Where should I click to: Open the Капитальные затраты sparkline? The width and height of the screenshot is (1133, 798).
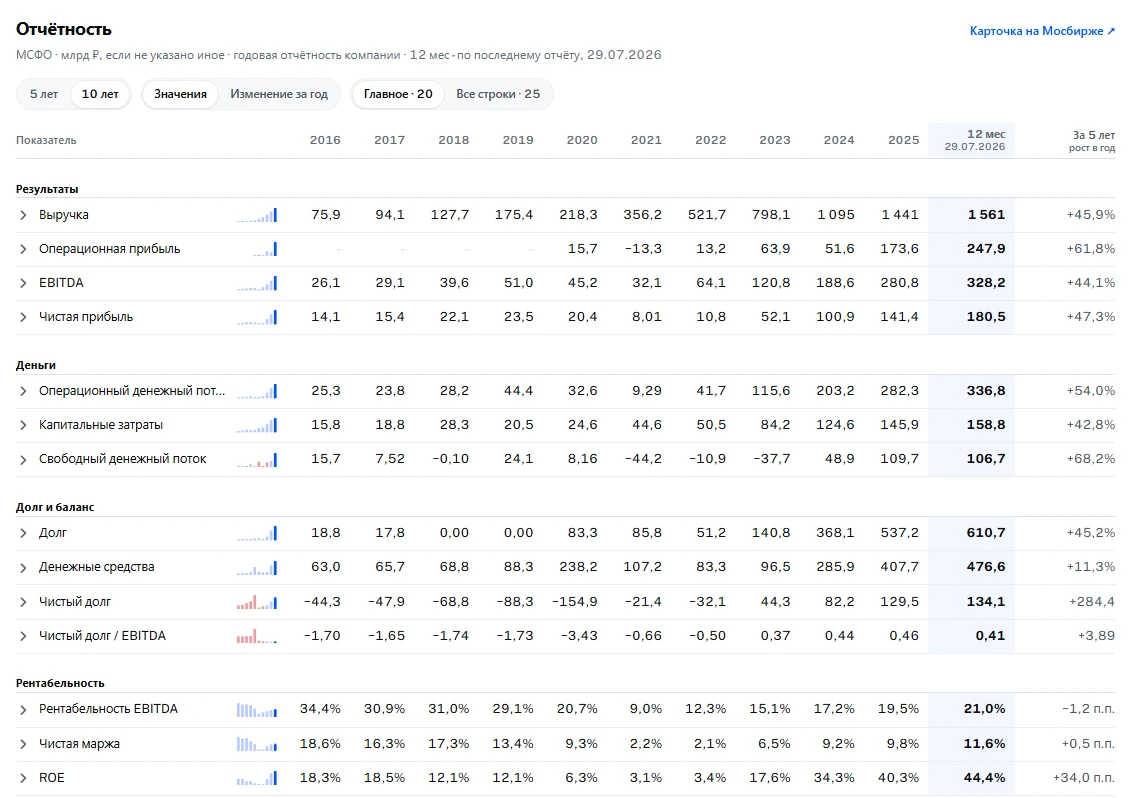[257, 425]
